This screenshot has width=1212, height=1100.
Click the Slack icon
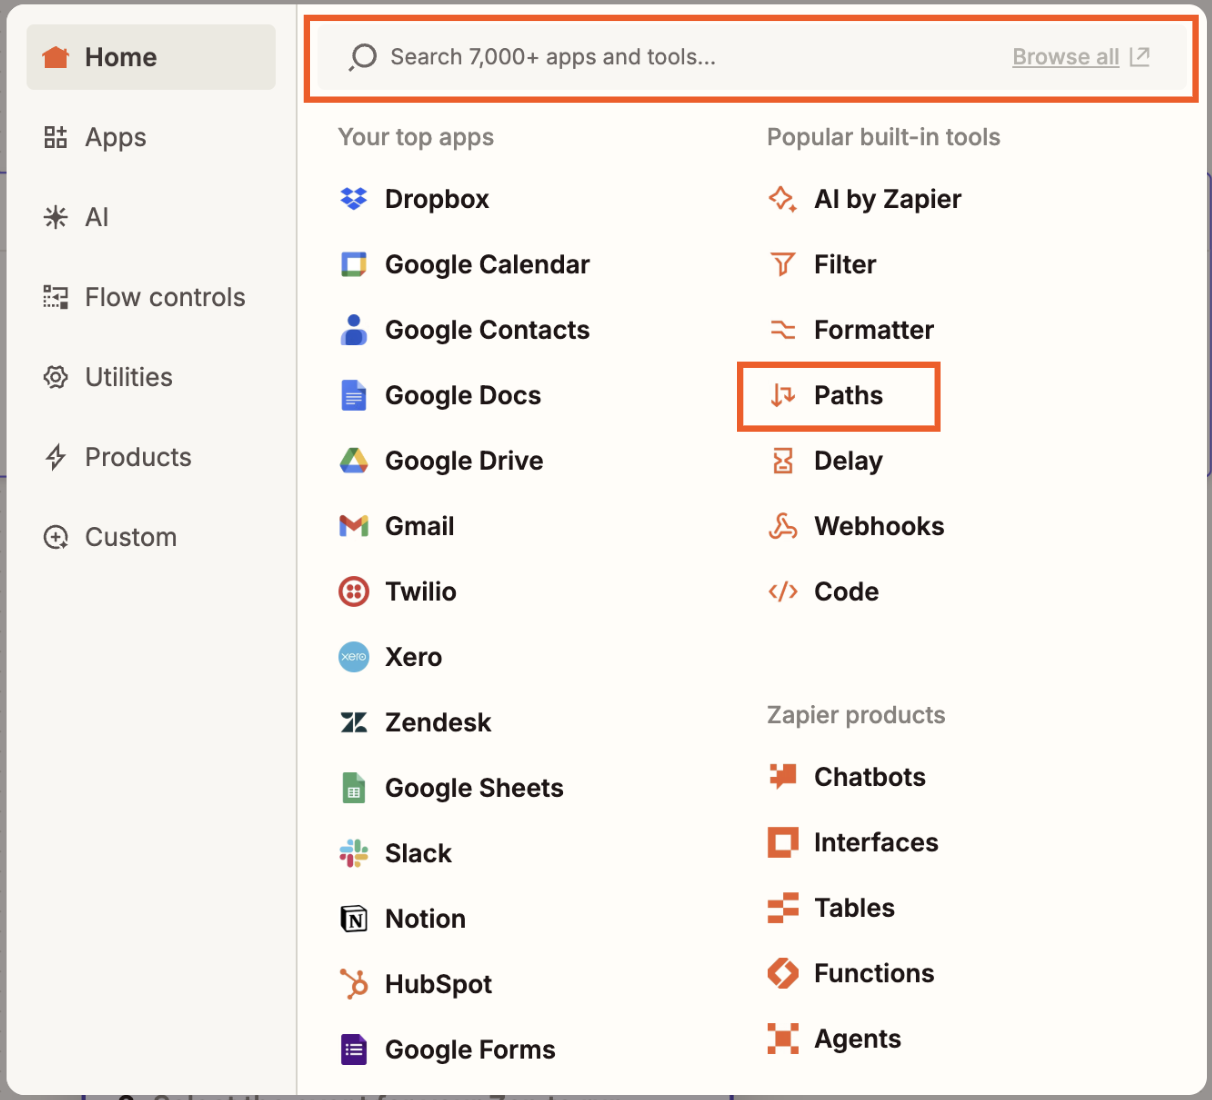tap(354, 853)
